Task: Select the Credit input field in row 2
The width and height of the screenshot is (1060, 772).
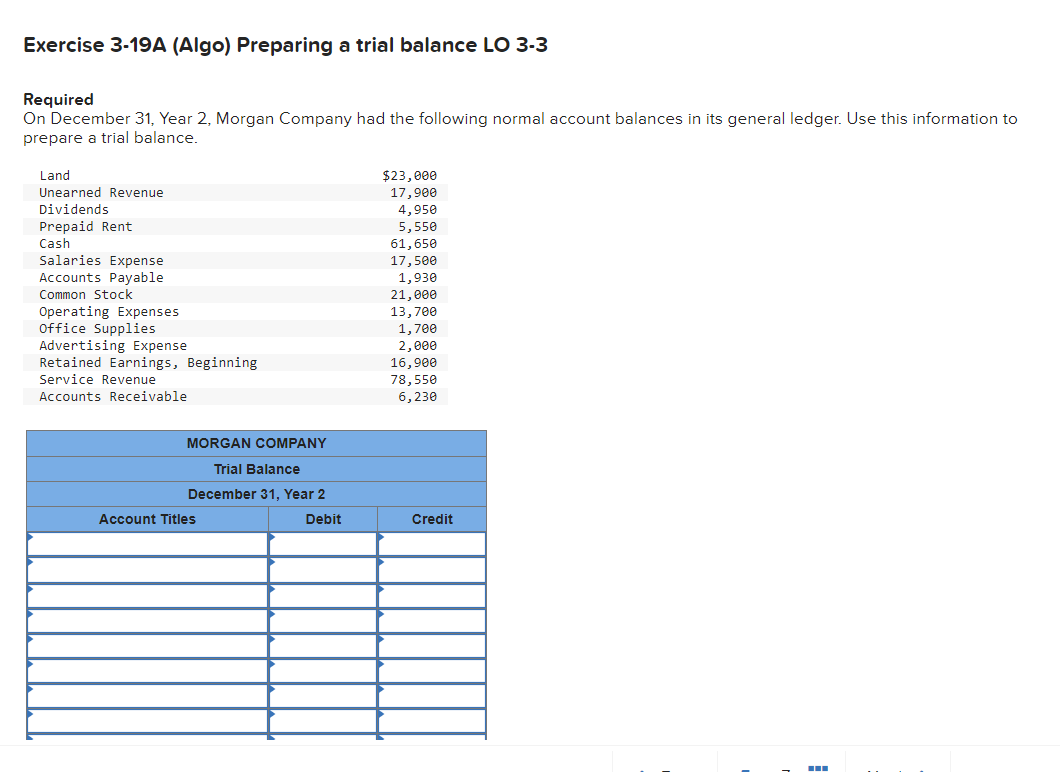Action: click(432, 569)
